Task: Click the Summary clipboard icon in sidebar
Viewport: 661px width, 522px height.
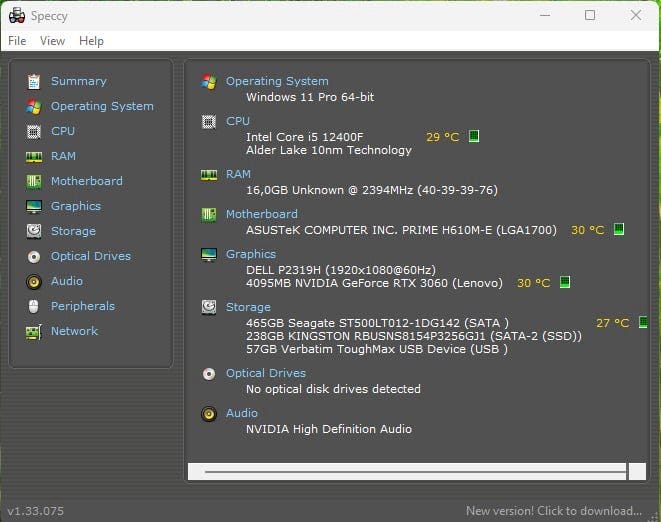Action: tap(34, 81)
